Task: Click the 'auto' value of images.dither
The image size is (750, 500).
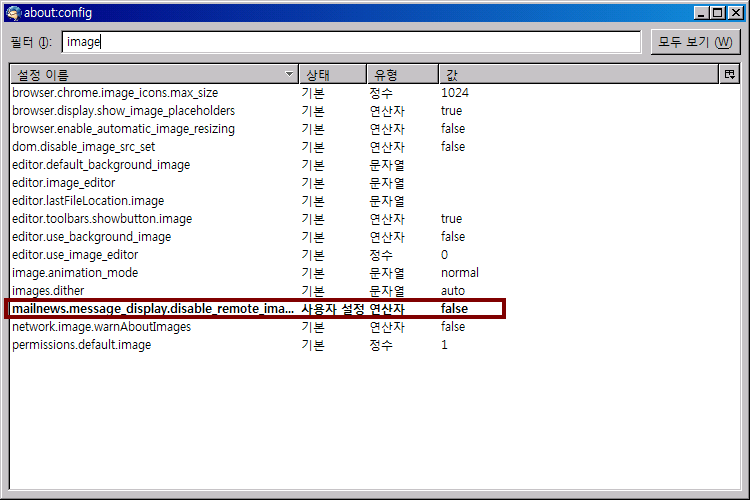Action: (x=453, y=291)
